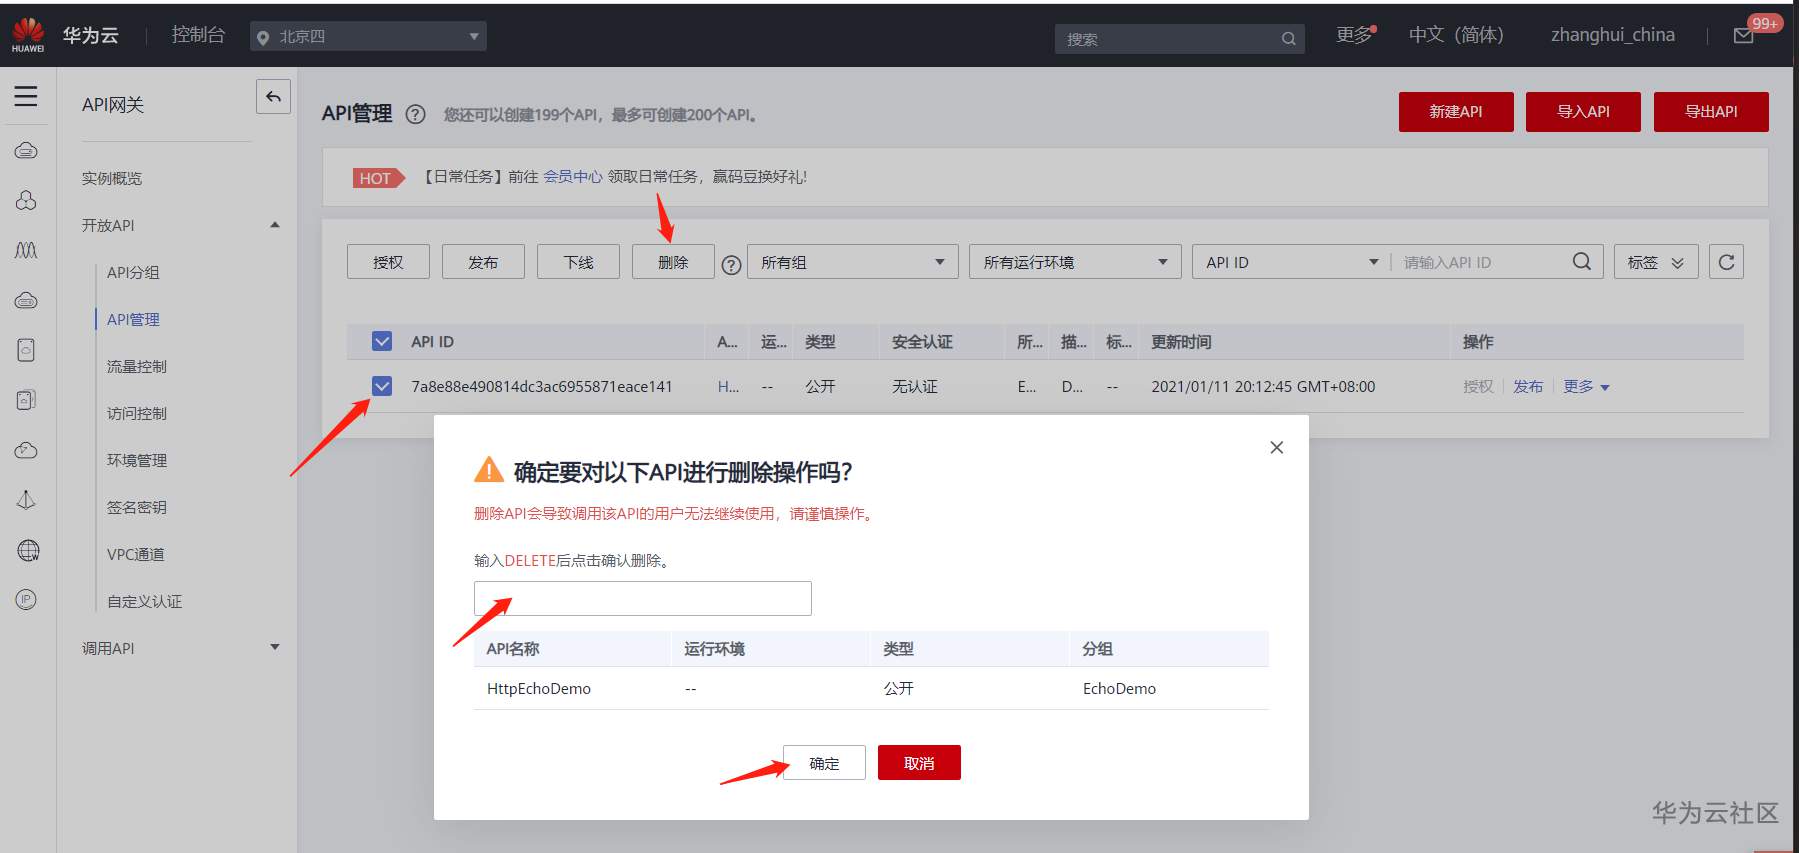Click the 更新时间 column header

point(1181,342)
